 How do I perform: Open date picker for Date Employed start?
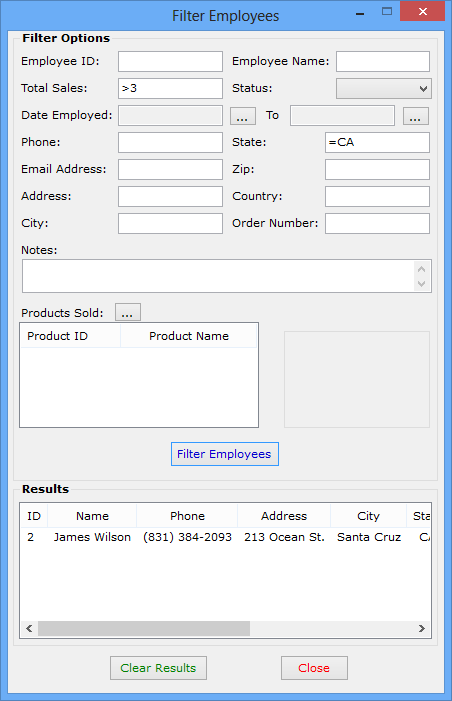pos(243,116)
